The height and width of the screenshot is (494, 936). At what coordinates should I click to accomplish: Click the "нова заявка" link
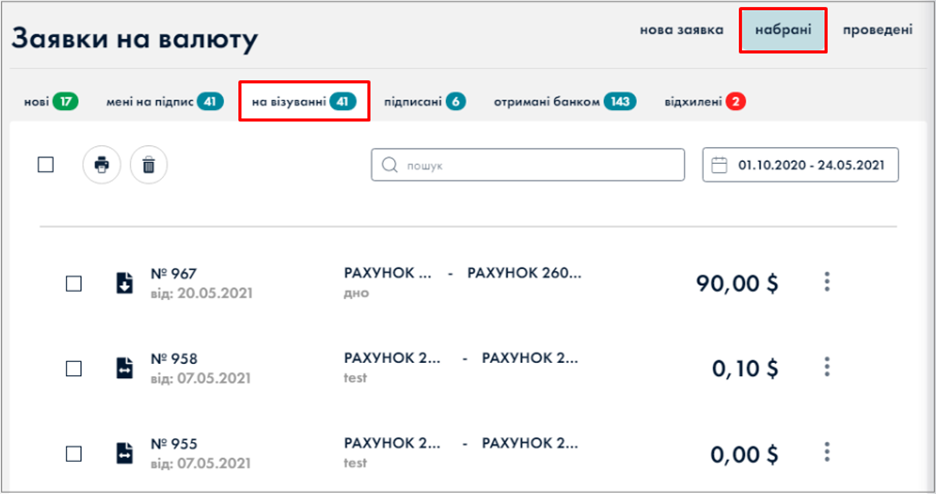click(681, 30)
